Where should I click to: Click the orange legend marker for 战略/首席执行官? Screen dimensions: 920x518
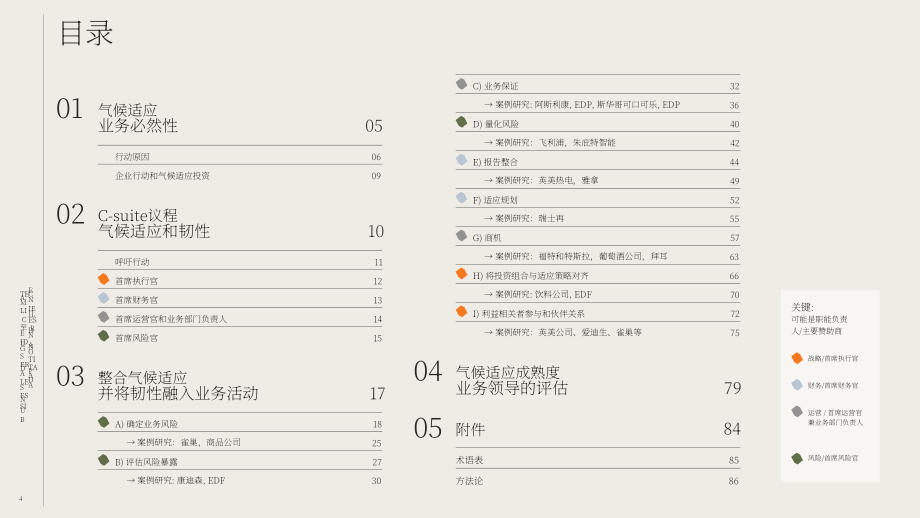[x=797, y=358]
